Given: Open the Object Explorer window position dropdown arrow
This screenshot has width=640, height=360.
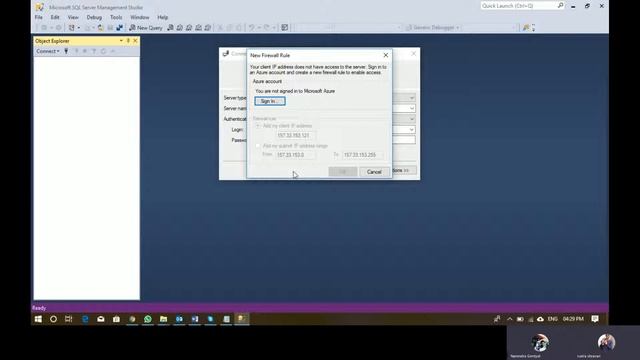Looking at the screenshot, I should click(121, 41).
